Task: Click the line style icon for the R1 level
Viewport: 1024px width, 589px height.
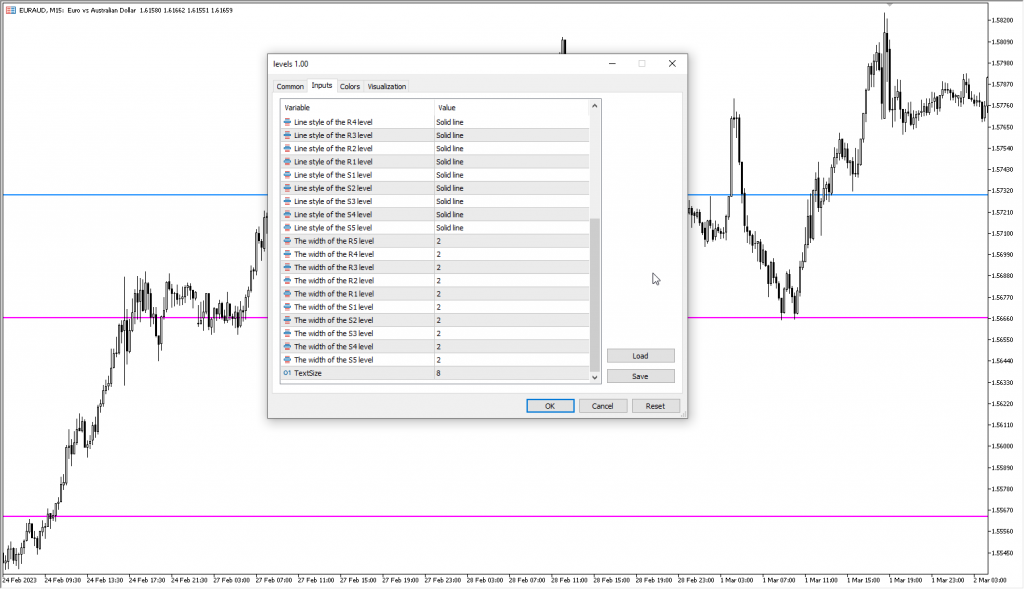Action: [x=287, y=161]
